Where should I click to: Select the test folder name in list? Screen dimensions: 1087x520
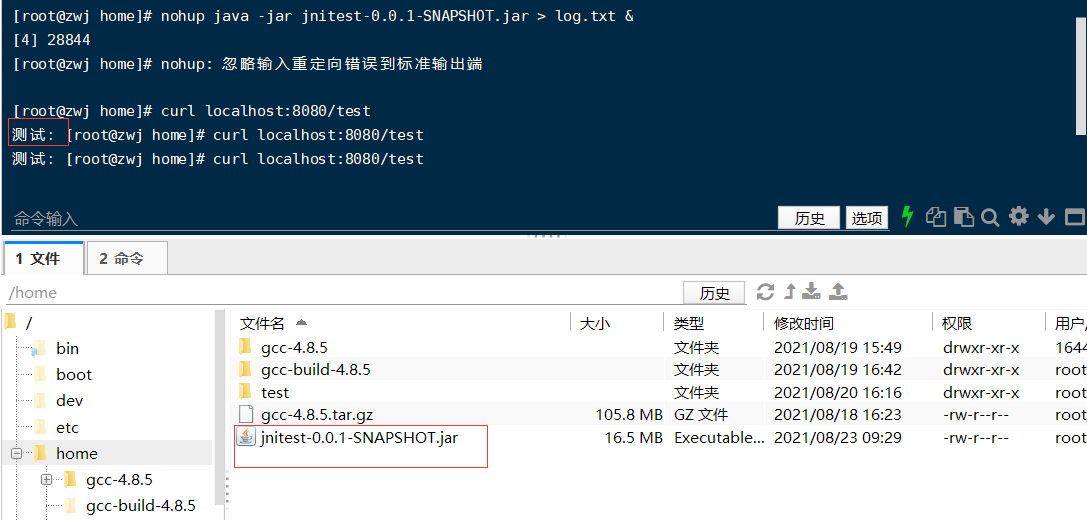pos(275,392)
